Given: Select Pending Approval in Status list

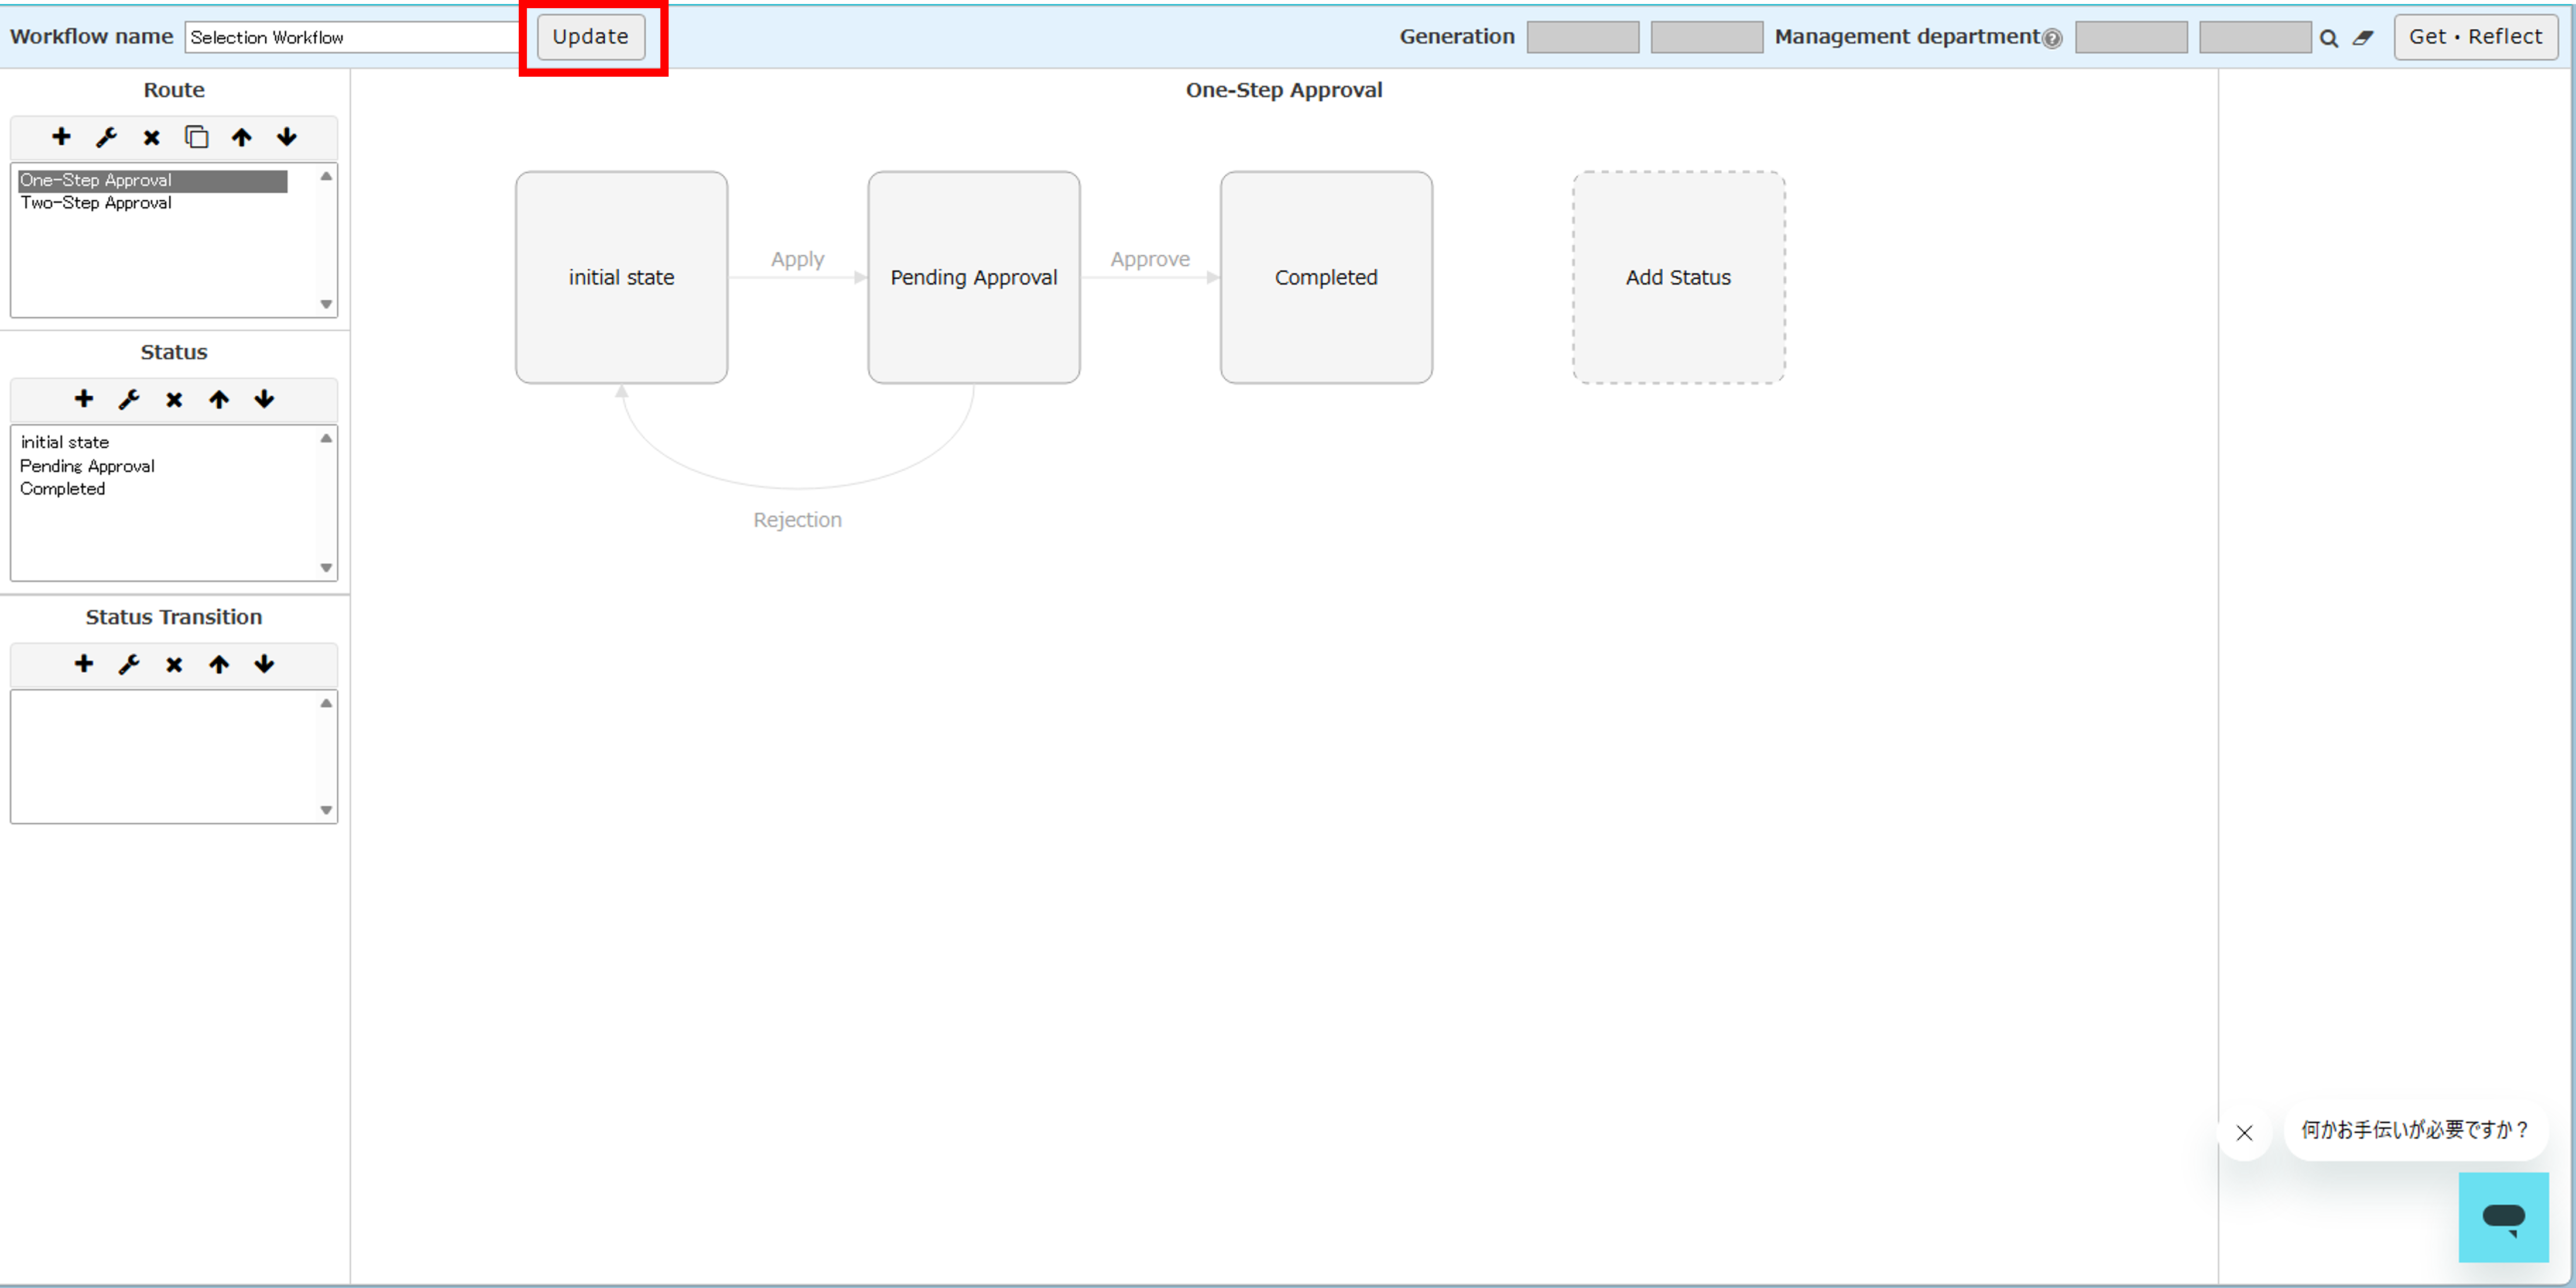Looking at the screenshot, I should click(87, 466).
